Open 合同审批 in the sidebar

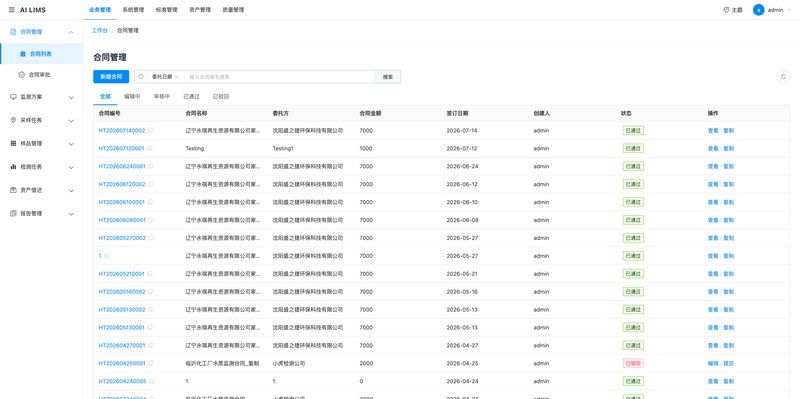click(41, 74)
